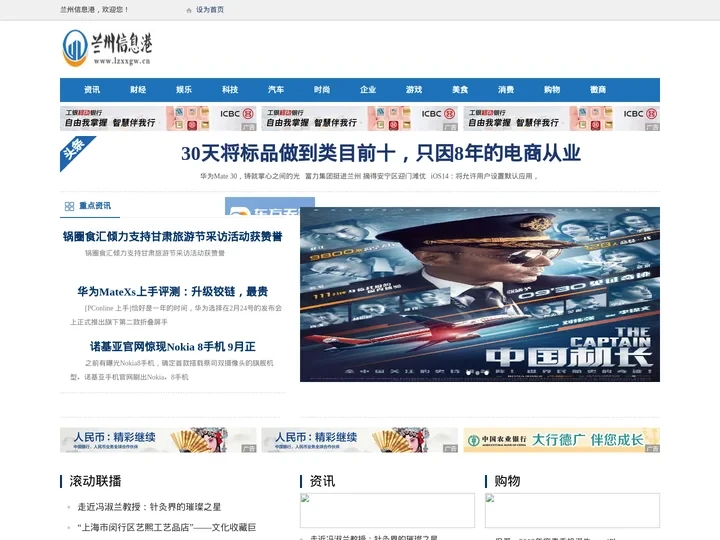
Task: Click the 资讯 section heading below banners
Action: tap(322, 481)
